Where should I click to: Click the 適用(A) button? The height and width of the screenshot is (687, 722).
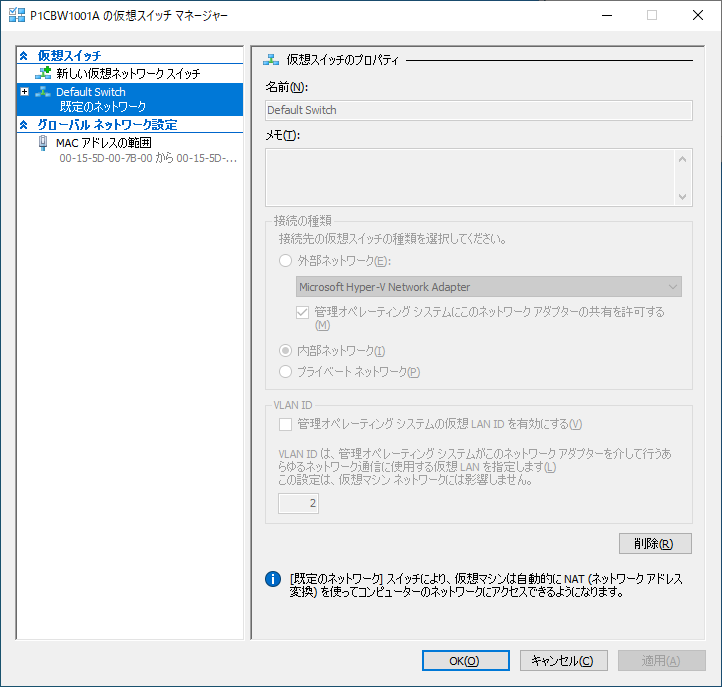pyautogui.click(x=662, y=661)
